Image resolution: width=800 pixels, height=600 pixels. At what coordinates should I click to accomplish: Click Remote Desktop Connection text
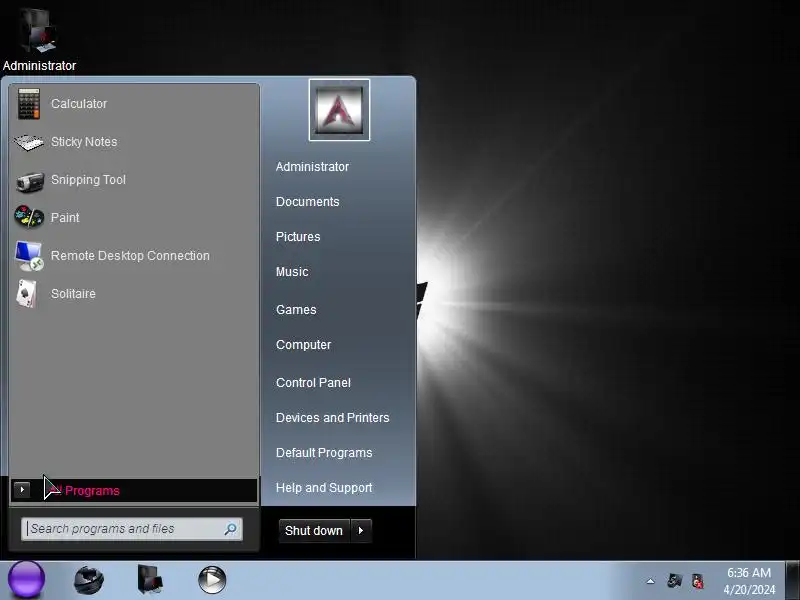tap(130, 256)
